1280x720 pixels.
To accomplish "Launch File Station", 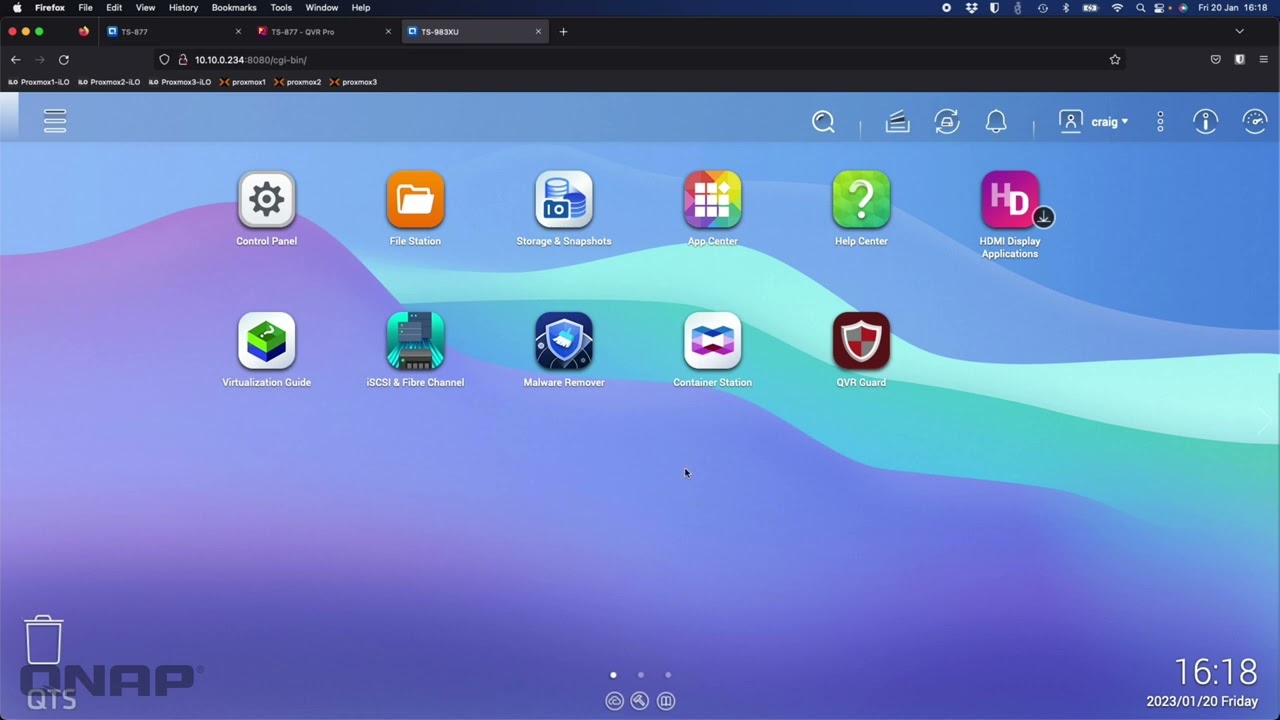I will pyautogui.click(x=415, y=200).
